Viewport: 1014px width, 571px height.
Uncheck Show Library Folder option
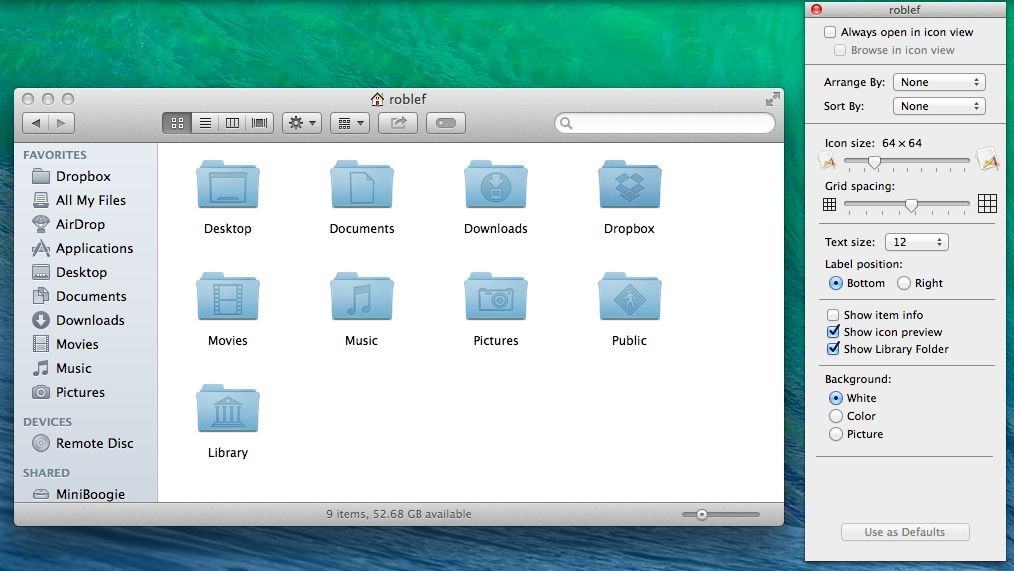(833, 349)
